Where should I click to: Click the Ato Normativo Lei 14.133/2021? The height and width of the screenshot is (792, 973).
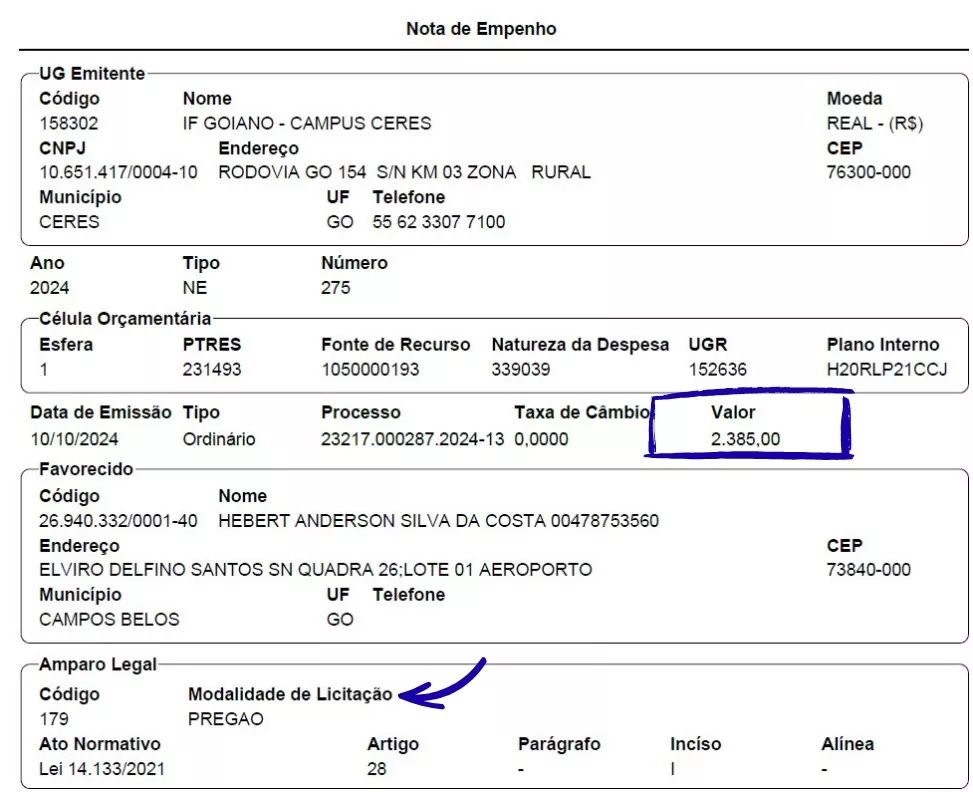coord(102,769)
